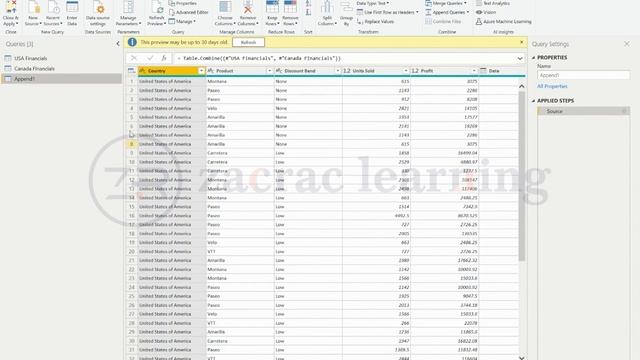Open the Discount Band column filter dropdown

(338, 71)
